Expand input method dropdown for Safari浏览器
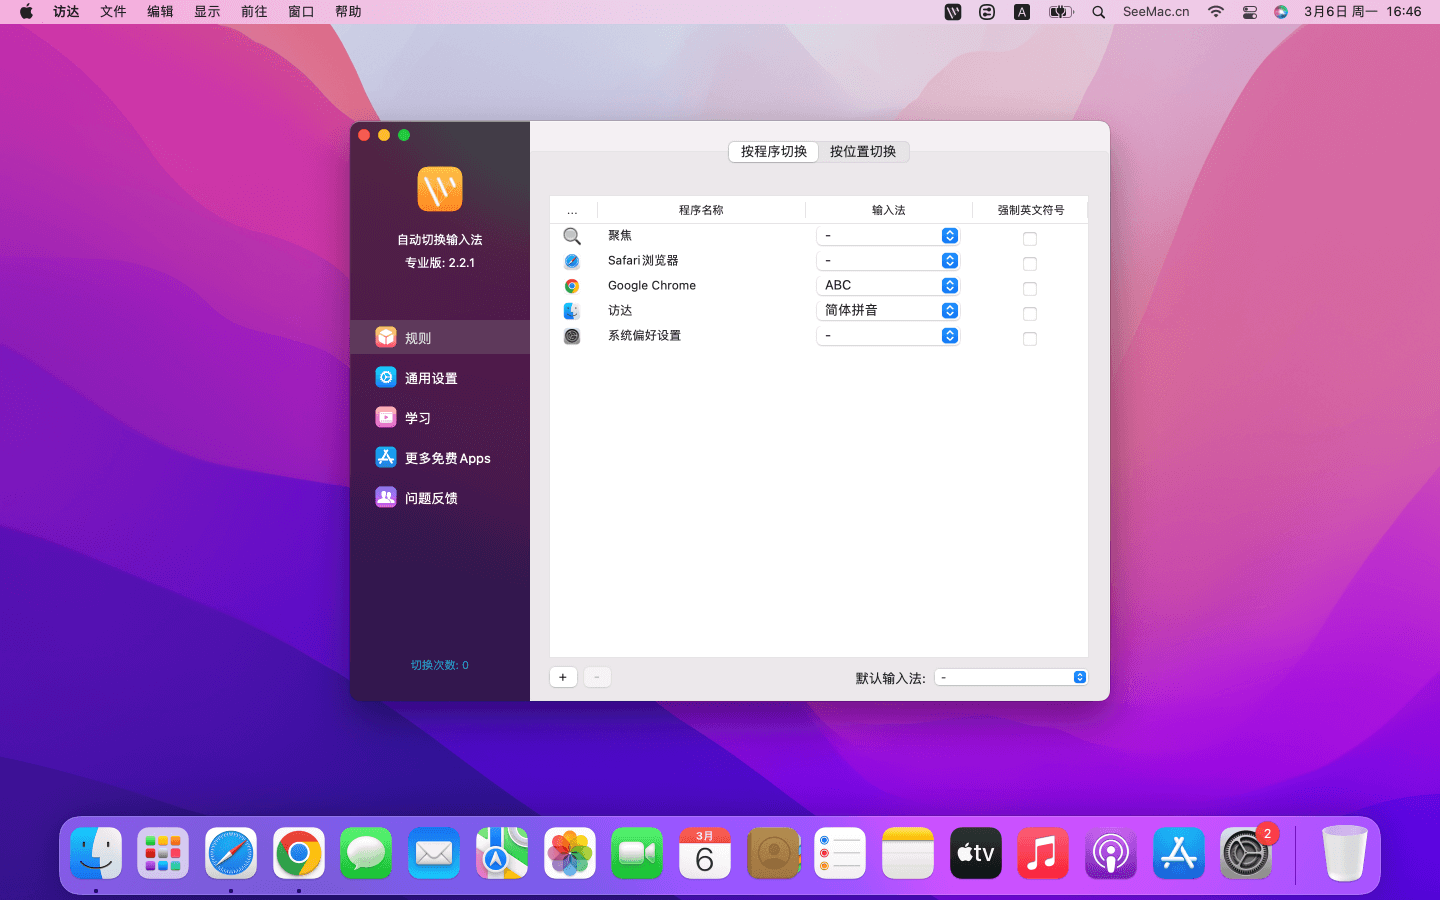This screenshot has height=900, width=1440. (888, 261)
